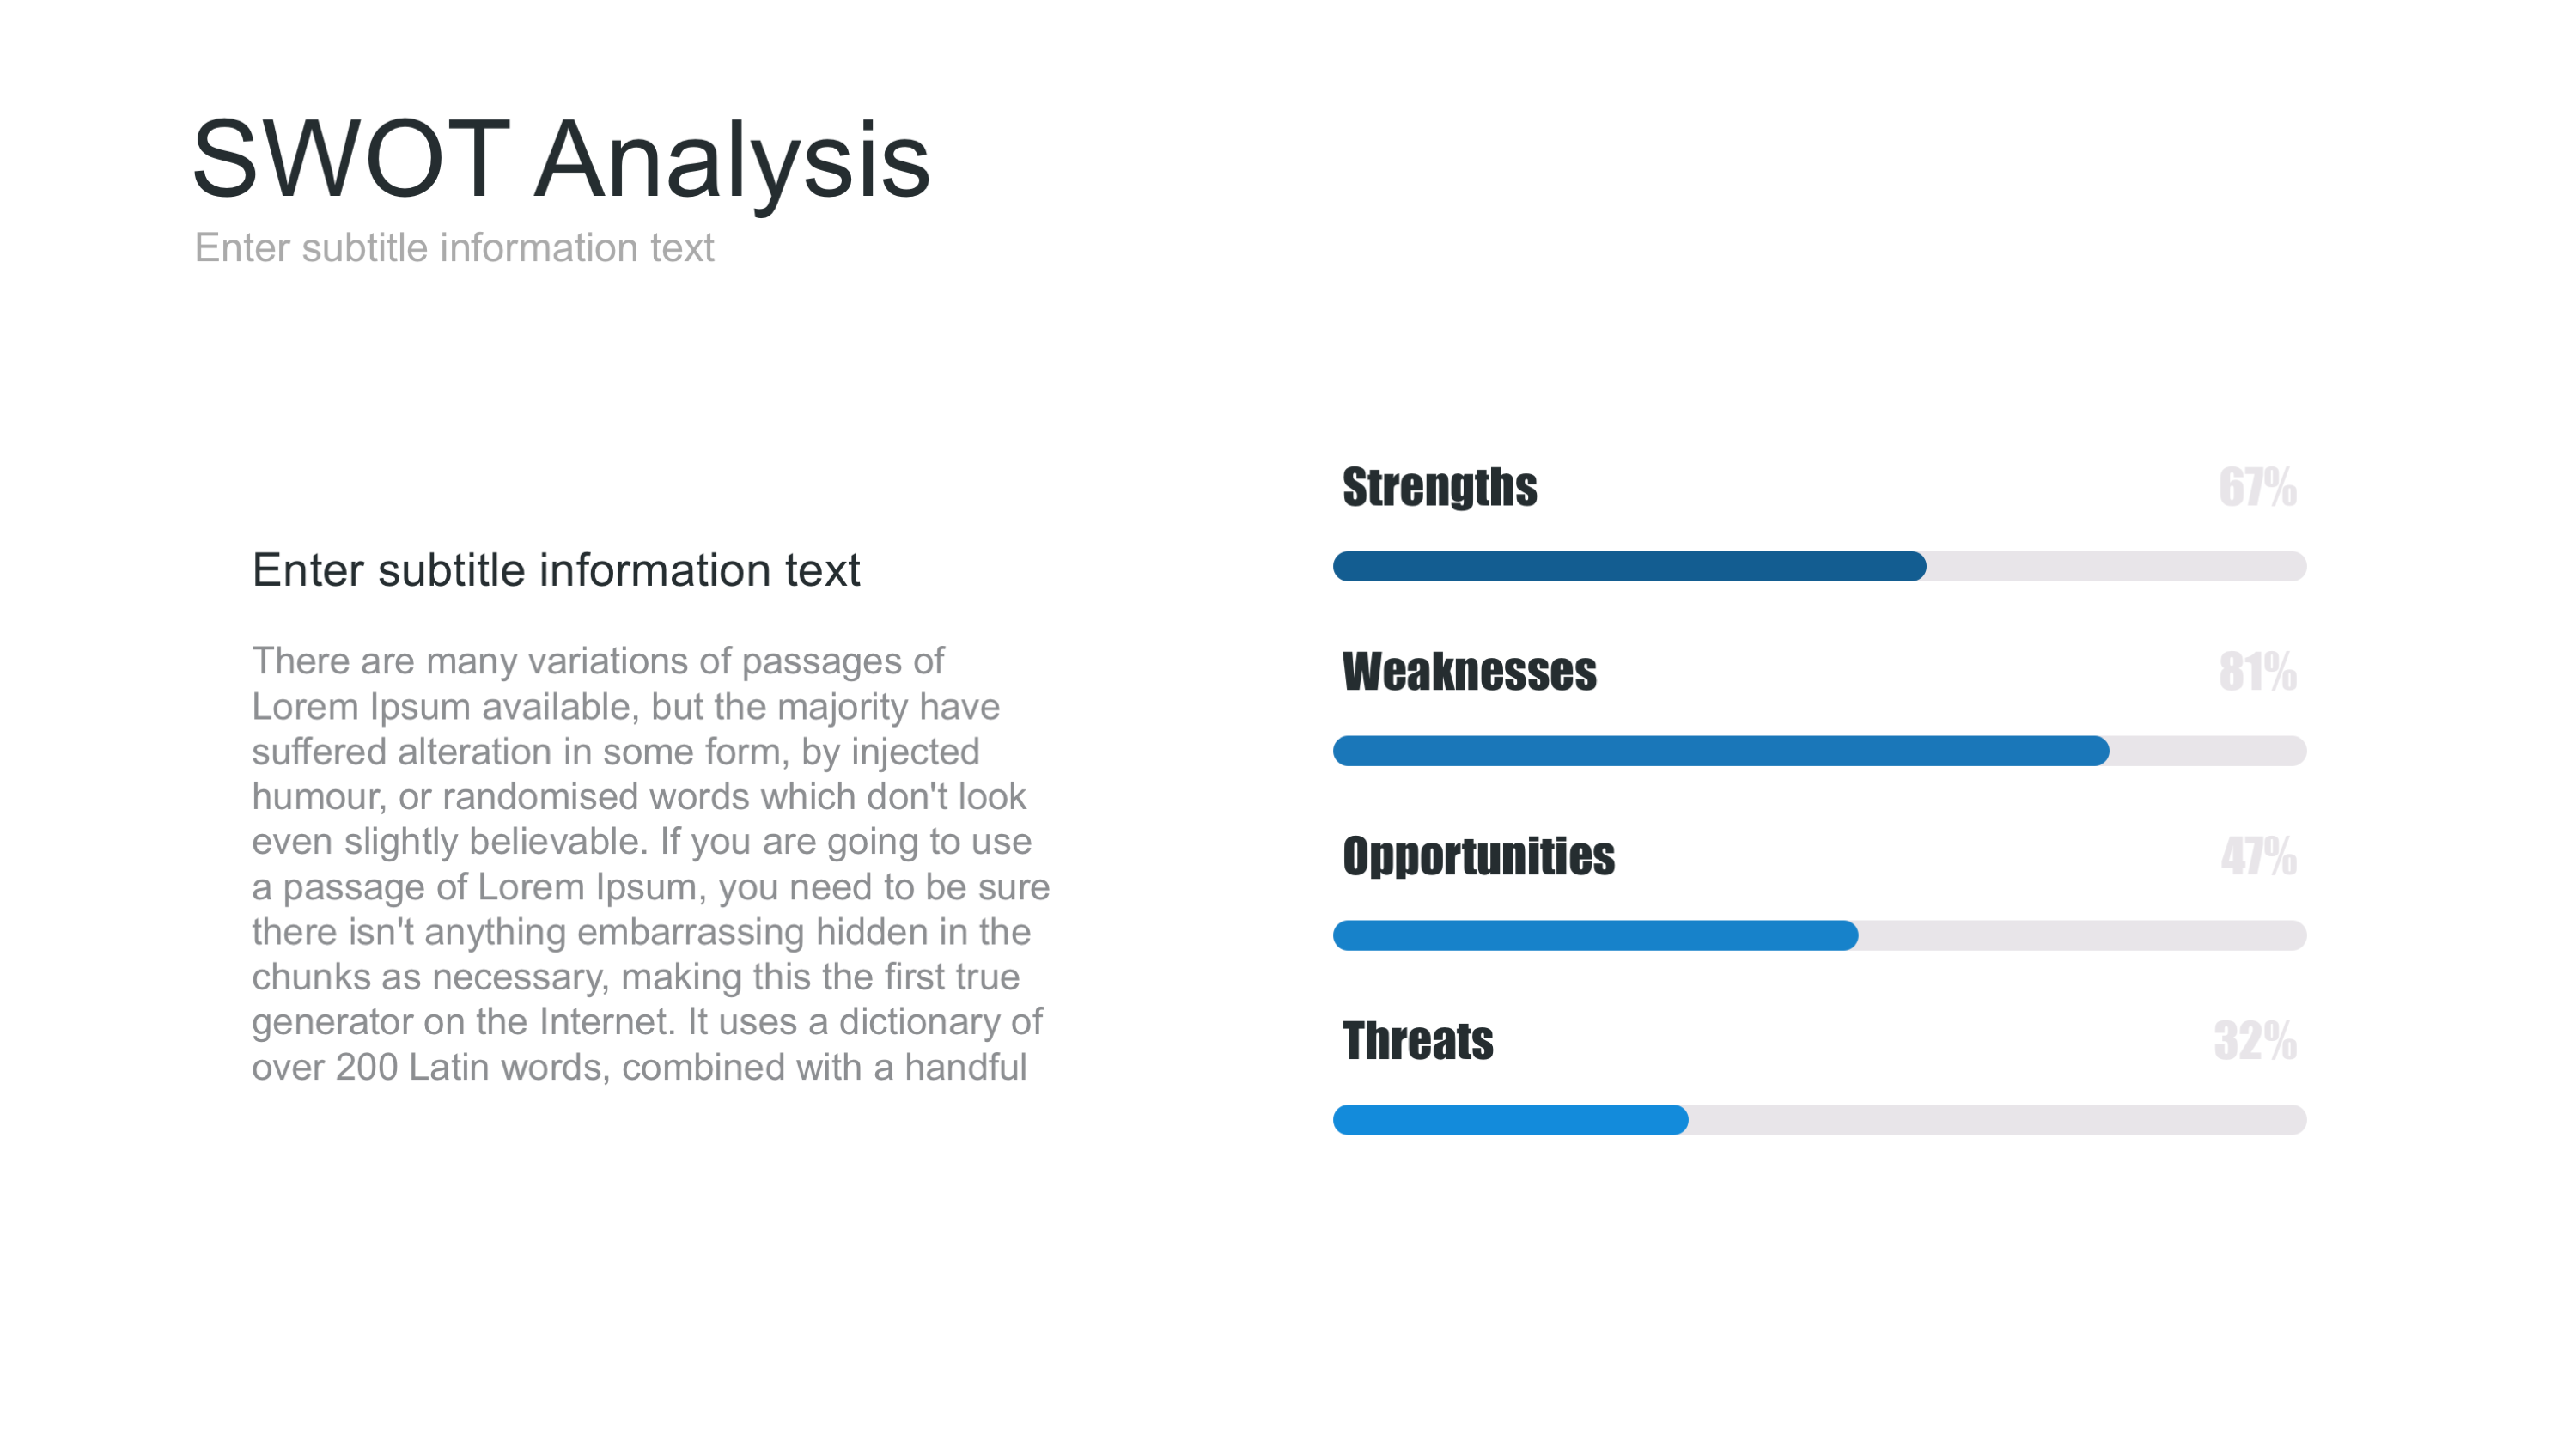Select the Strengths label
The width and height of the screenshot is (2576, 1449).
1439,487
